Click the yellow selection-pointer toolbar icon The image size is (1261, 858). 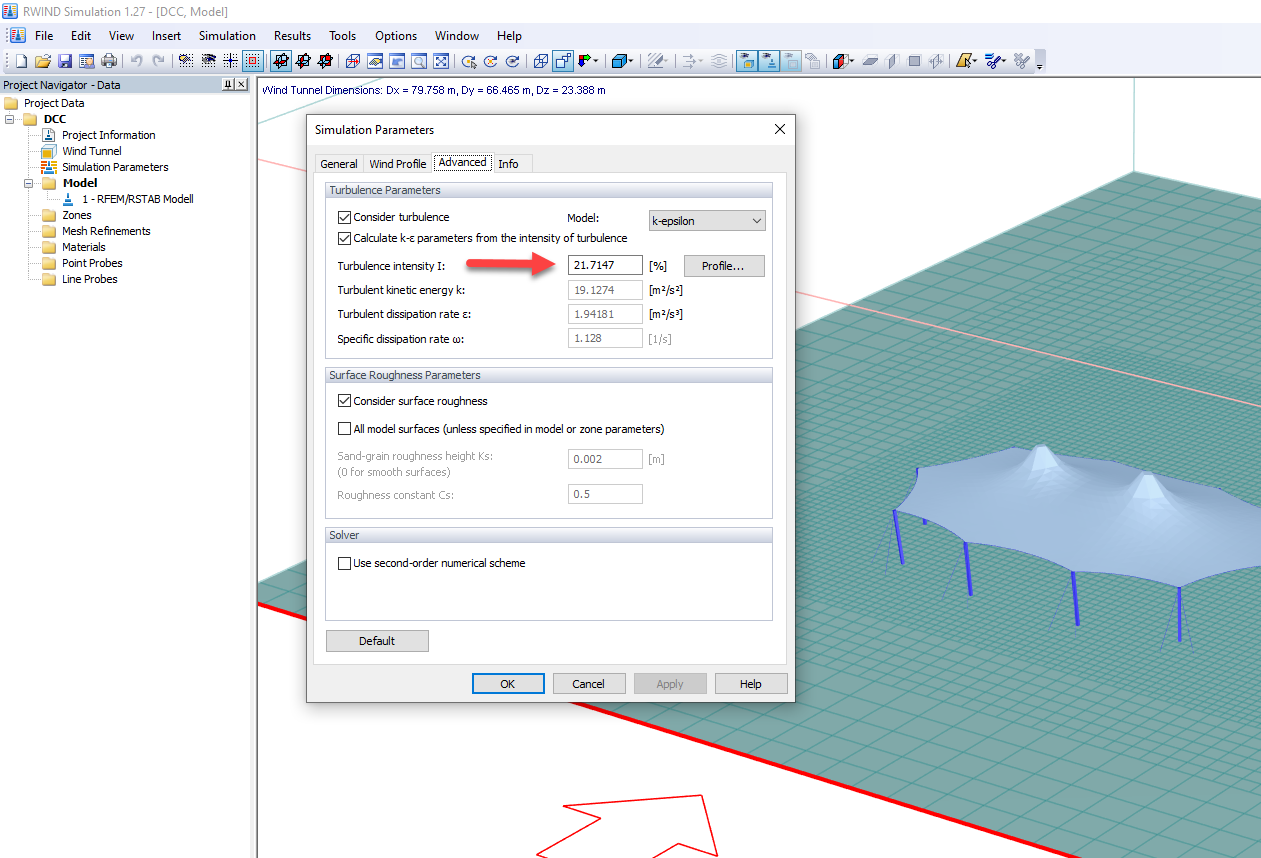click(964, 61)
